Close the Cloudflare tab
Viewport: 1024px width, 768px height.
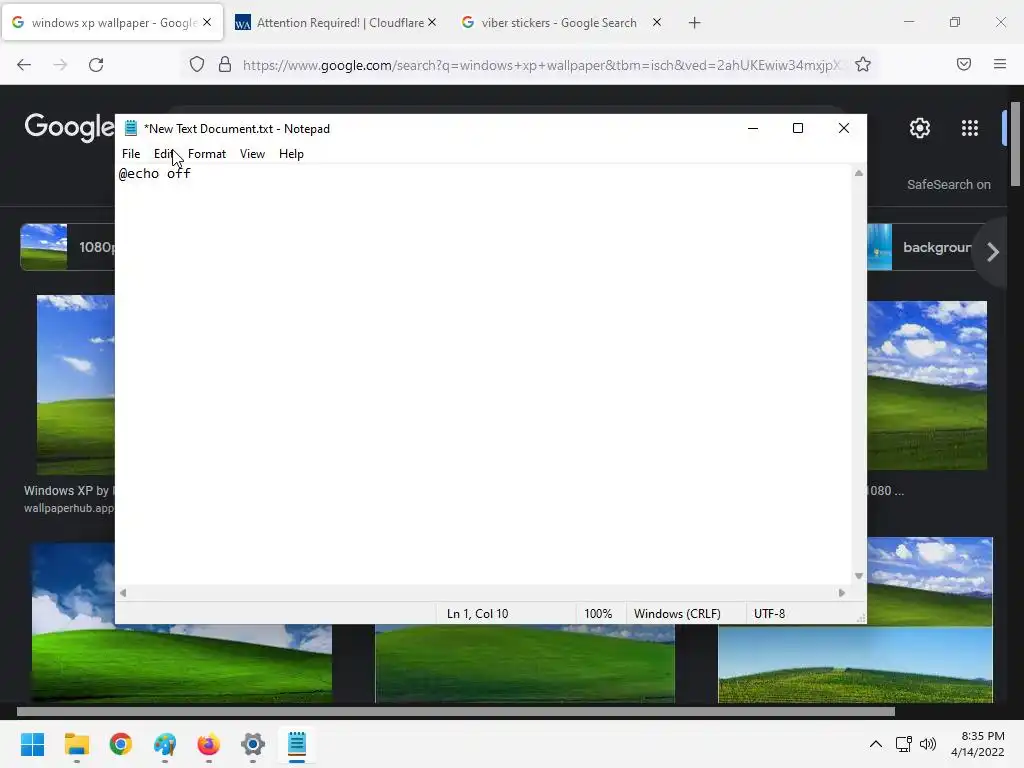click(x=432, y=22)
